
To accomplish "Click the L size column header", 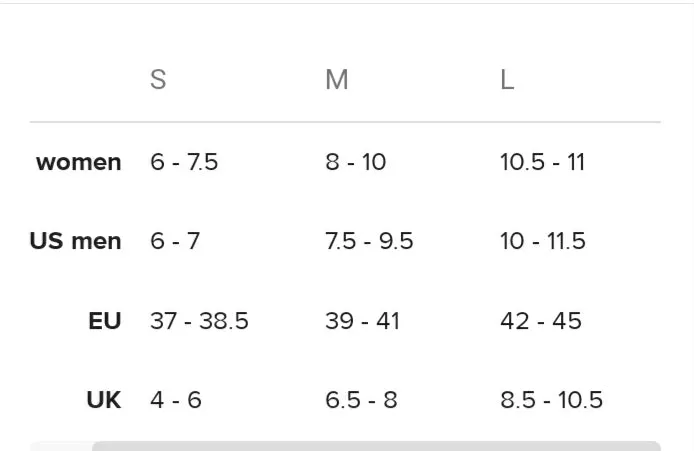I will click(x=507, y=80).
